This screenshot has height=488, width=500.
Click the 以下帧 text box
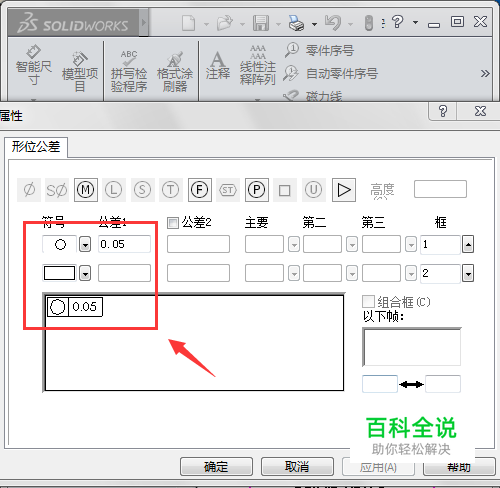[x=412, y=347]
